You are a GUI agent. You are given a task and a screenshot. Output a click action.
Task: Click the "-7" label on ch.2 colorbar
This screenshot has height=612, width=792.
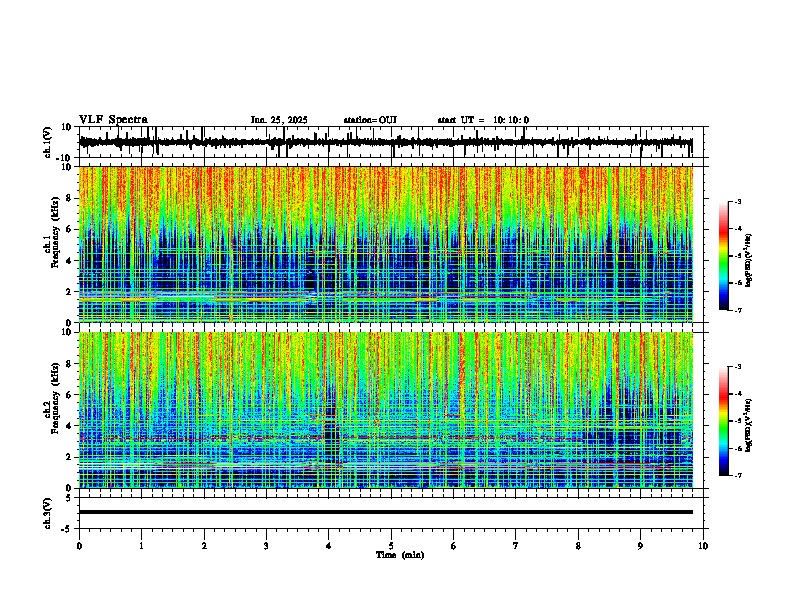(737, 475)
